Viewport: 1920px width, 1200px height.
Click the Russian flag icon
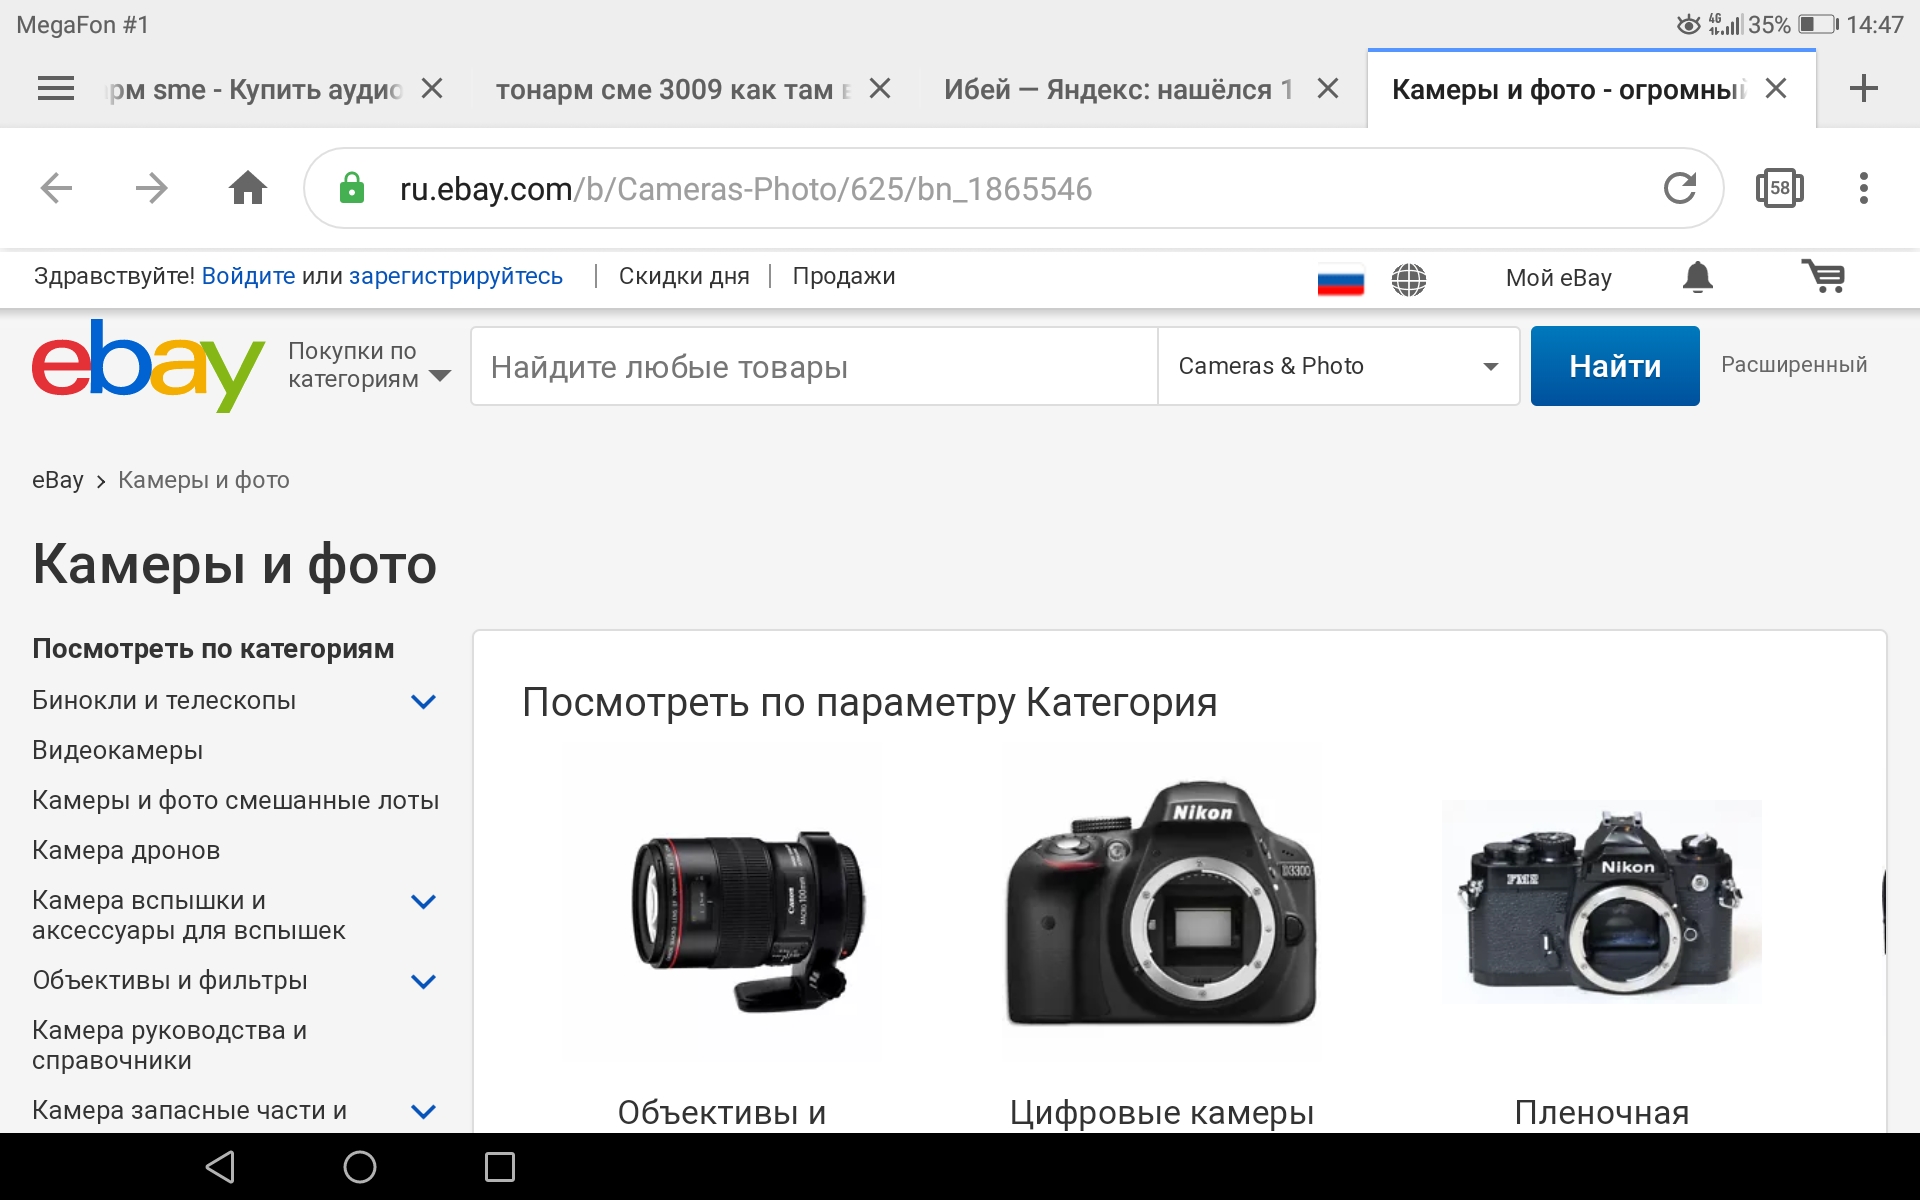click(1340, 280)
